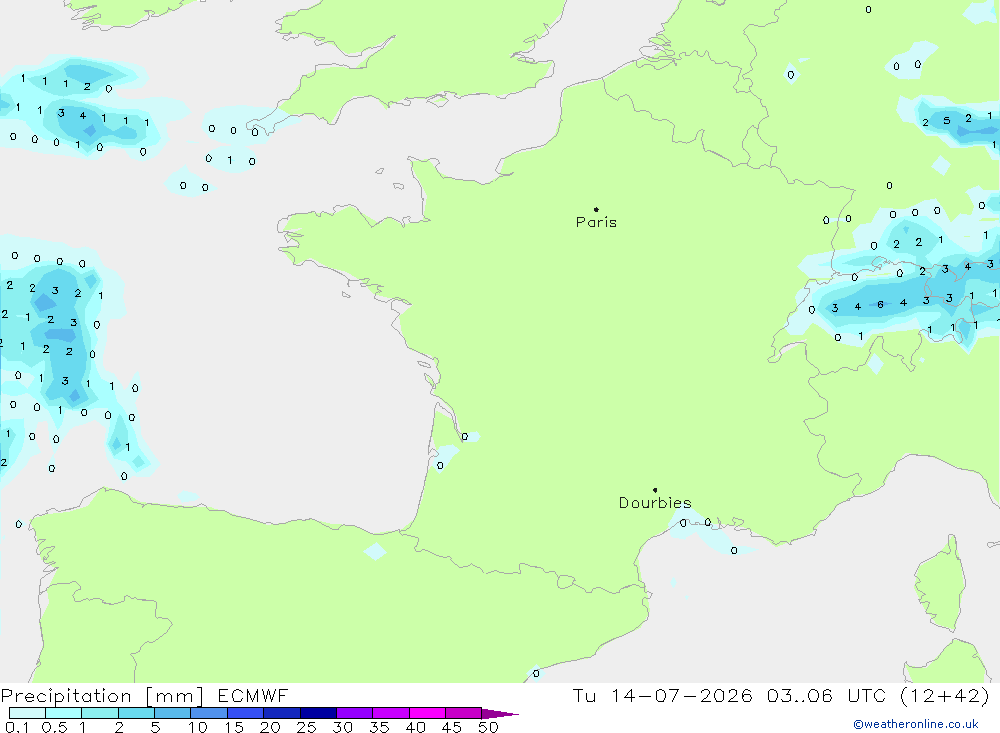Click the legend scale label '25'
The height and width of the screenshot is (733, 1000).
306,727
